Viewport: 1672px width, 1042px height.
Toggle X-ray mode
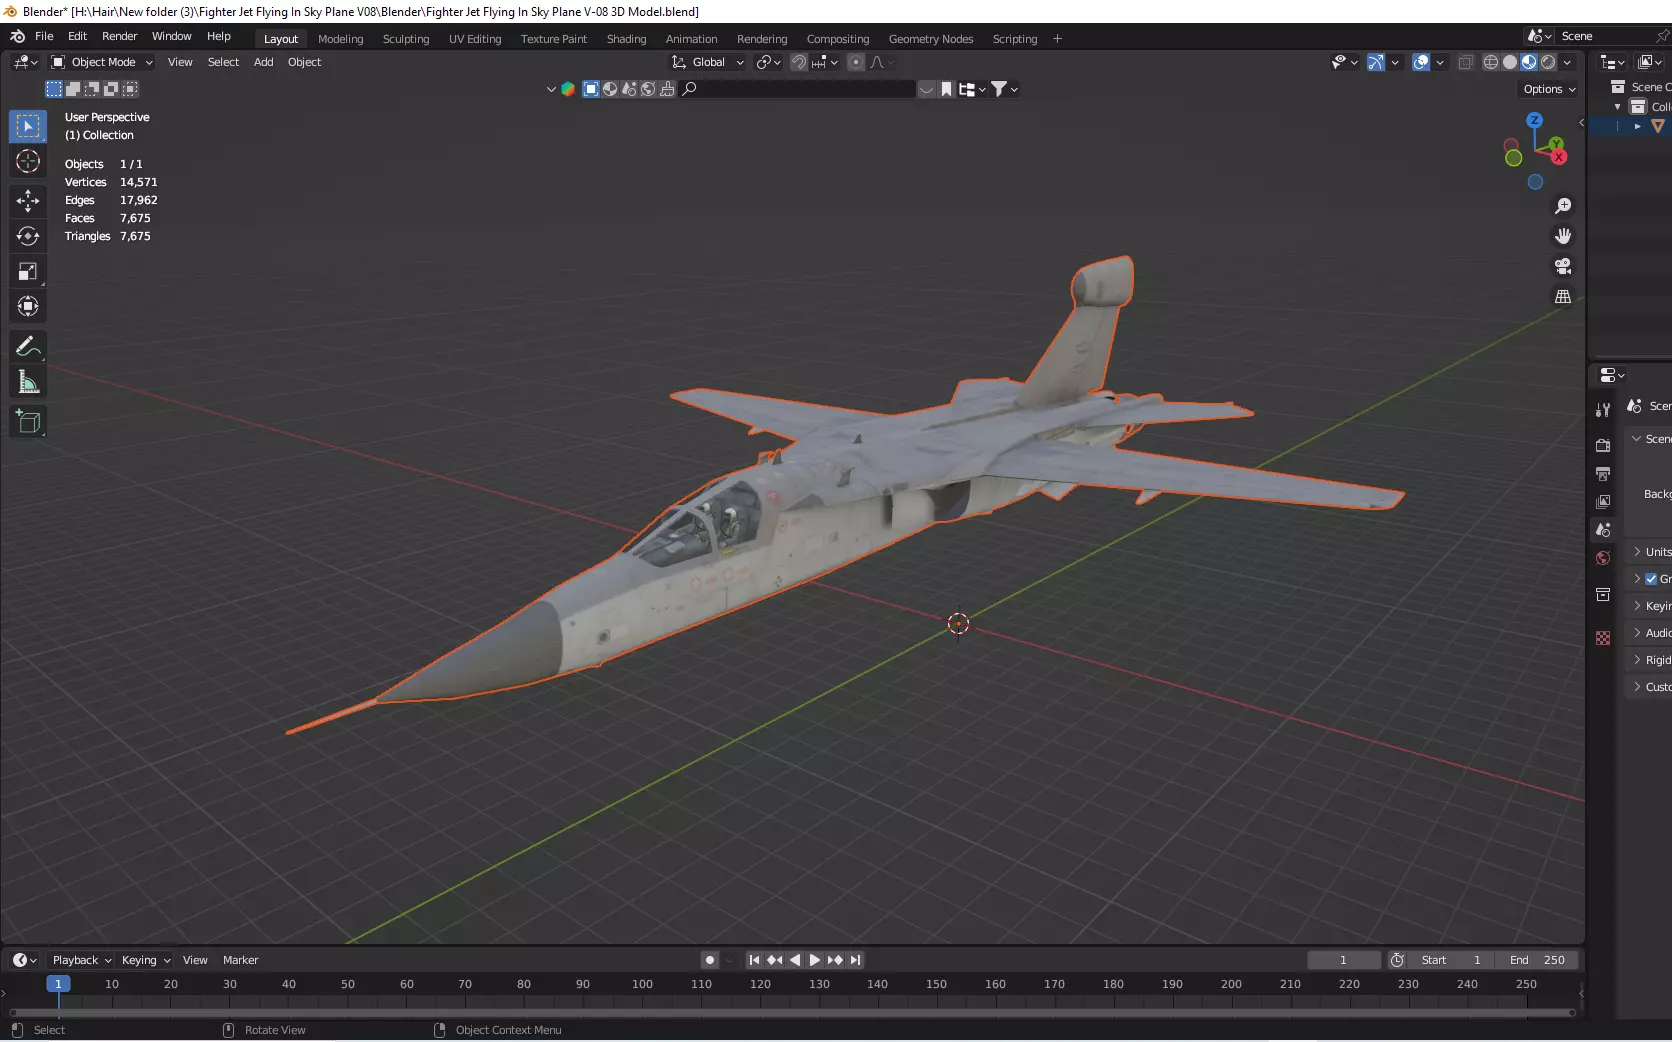point(1465,62)
